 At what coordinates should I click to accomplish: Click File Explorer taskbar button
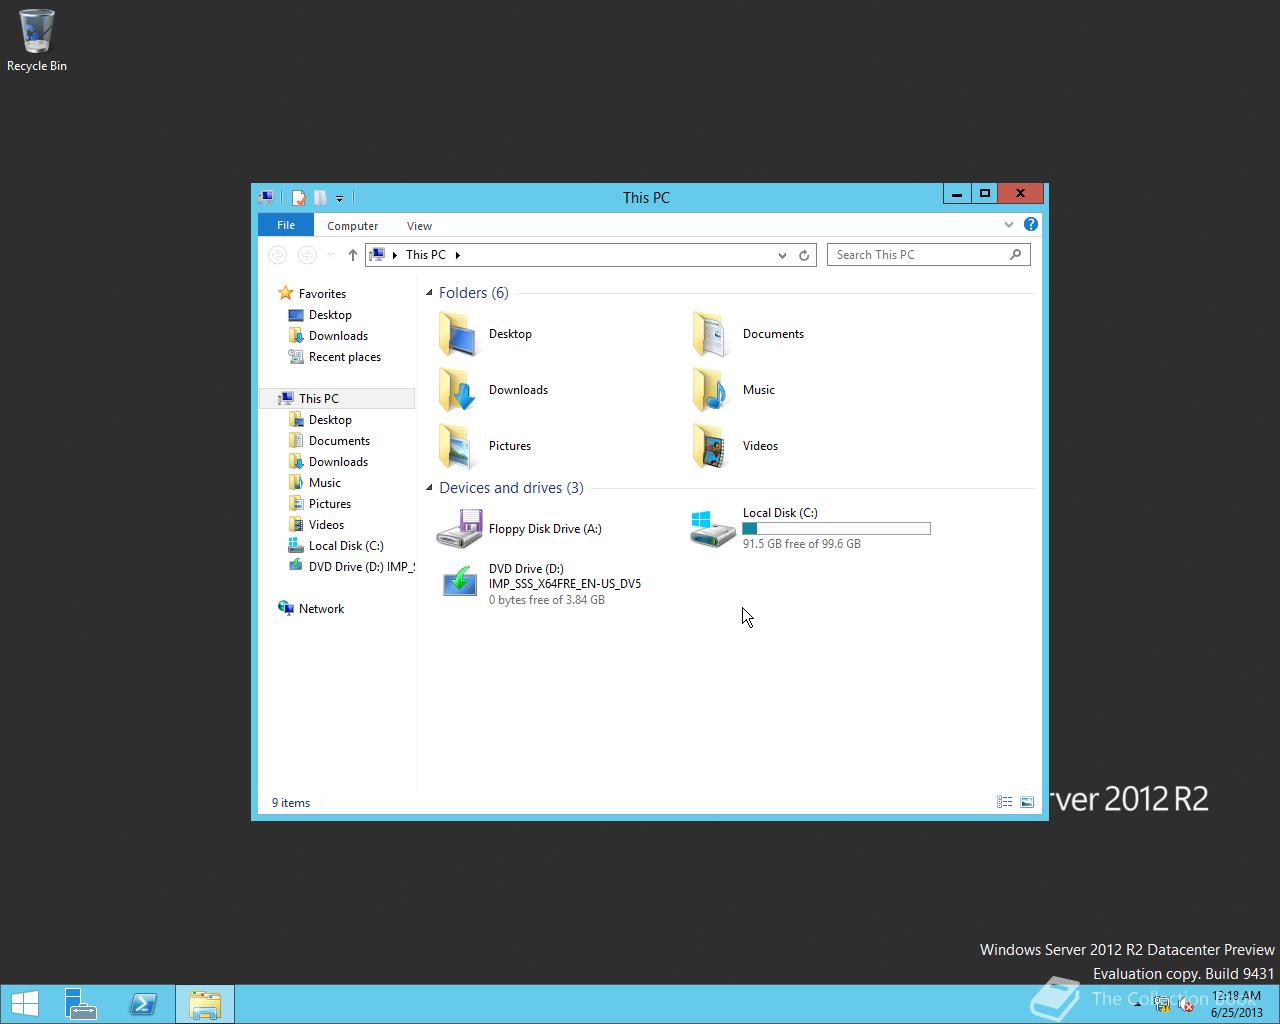205,1004
